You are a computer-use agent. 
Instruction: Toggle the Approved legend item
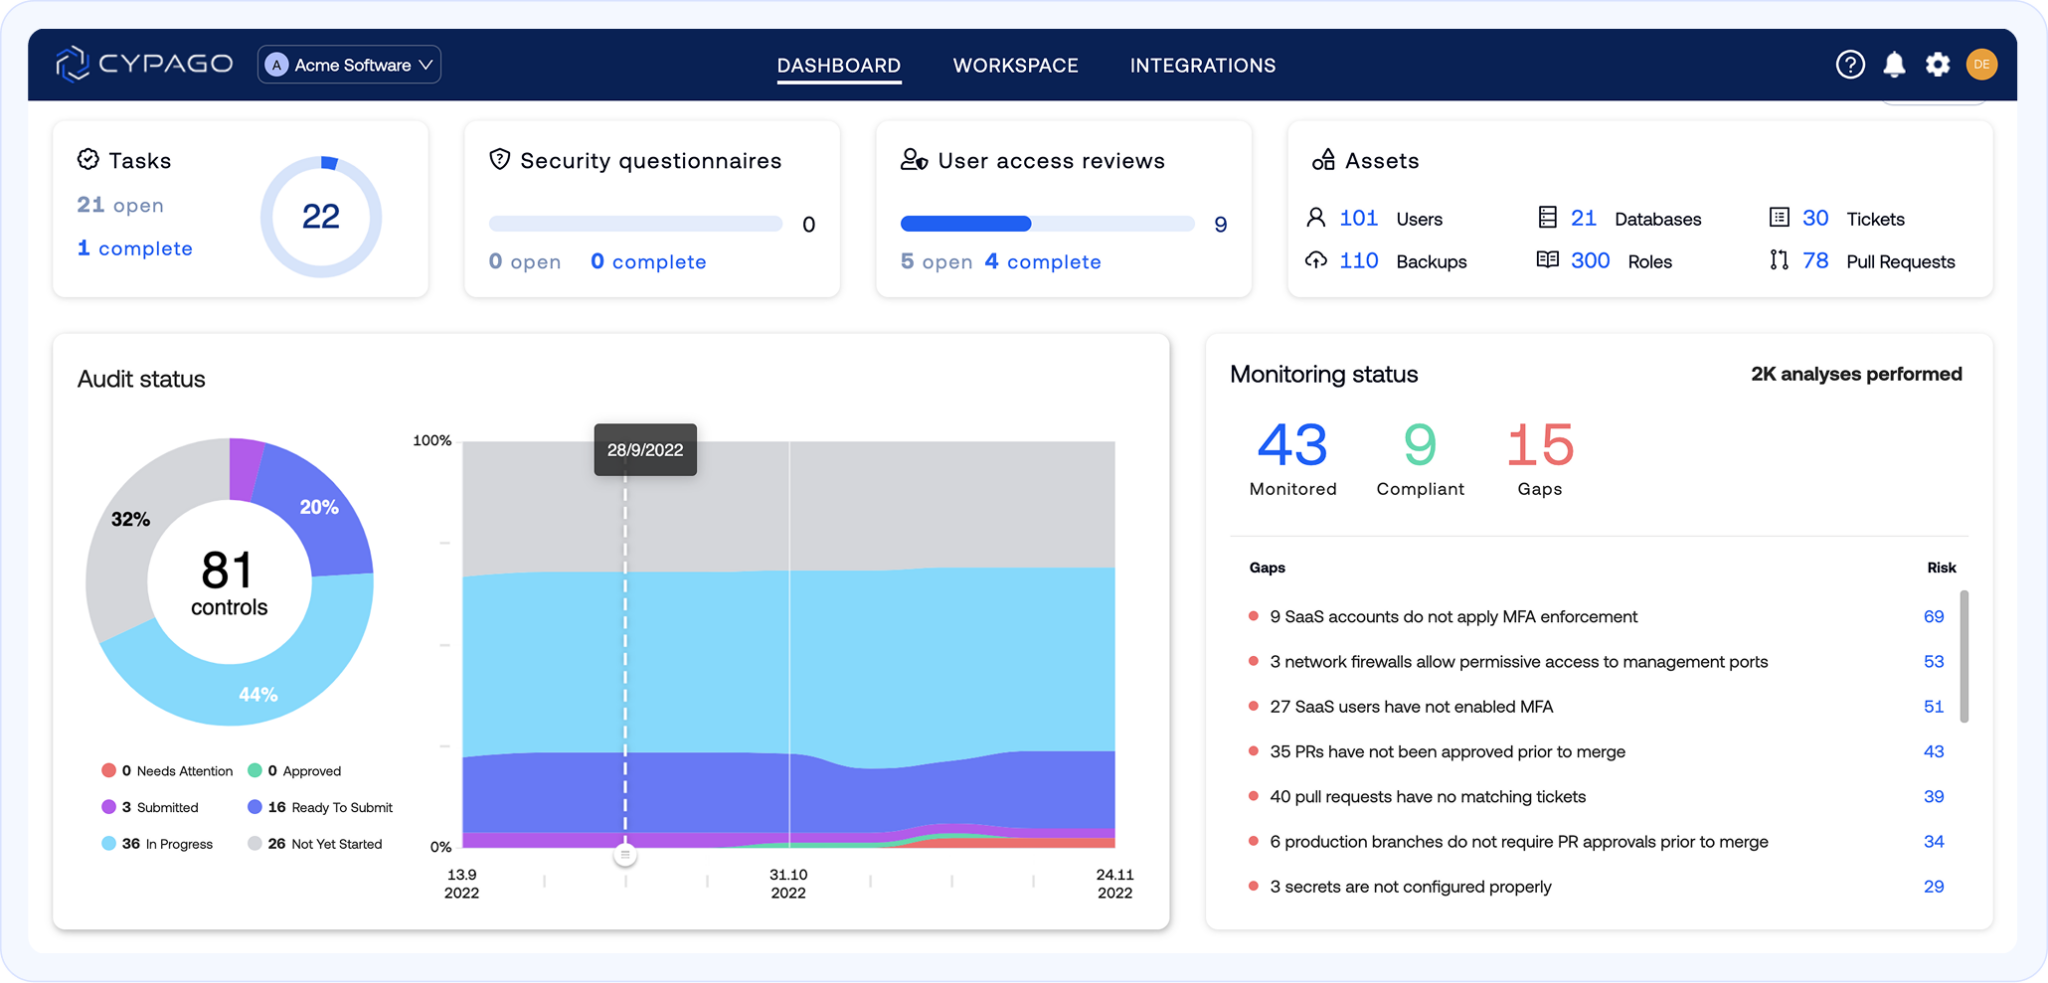(295, 771)
